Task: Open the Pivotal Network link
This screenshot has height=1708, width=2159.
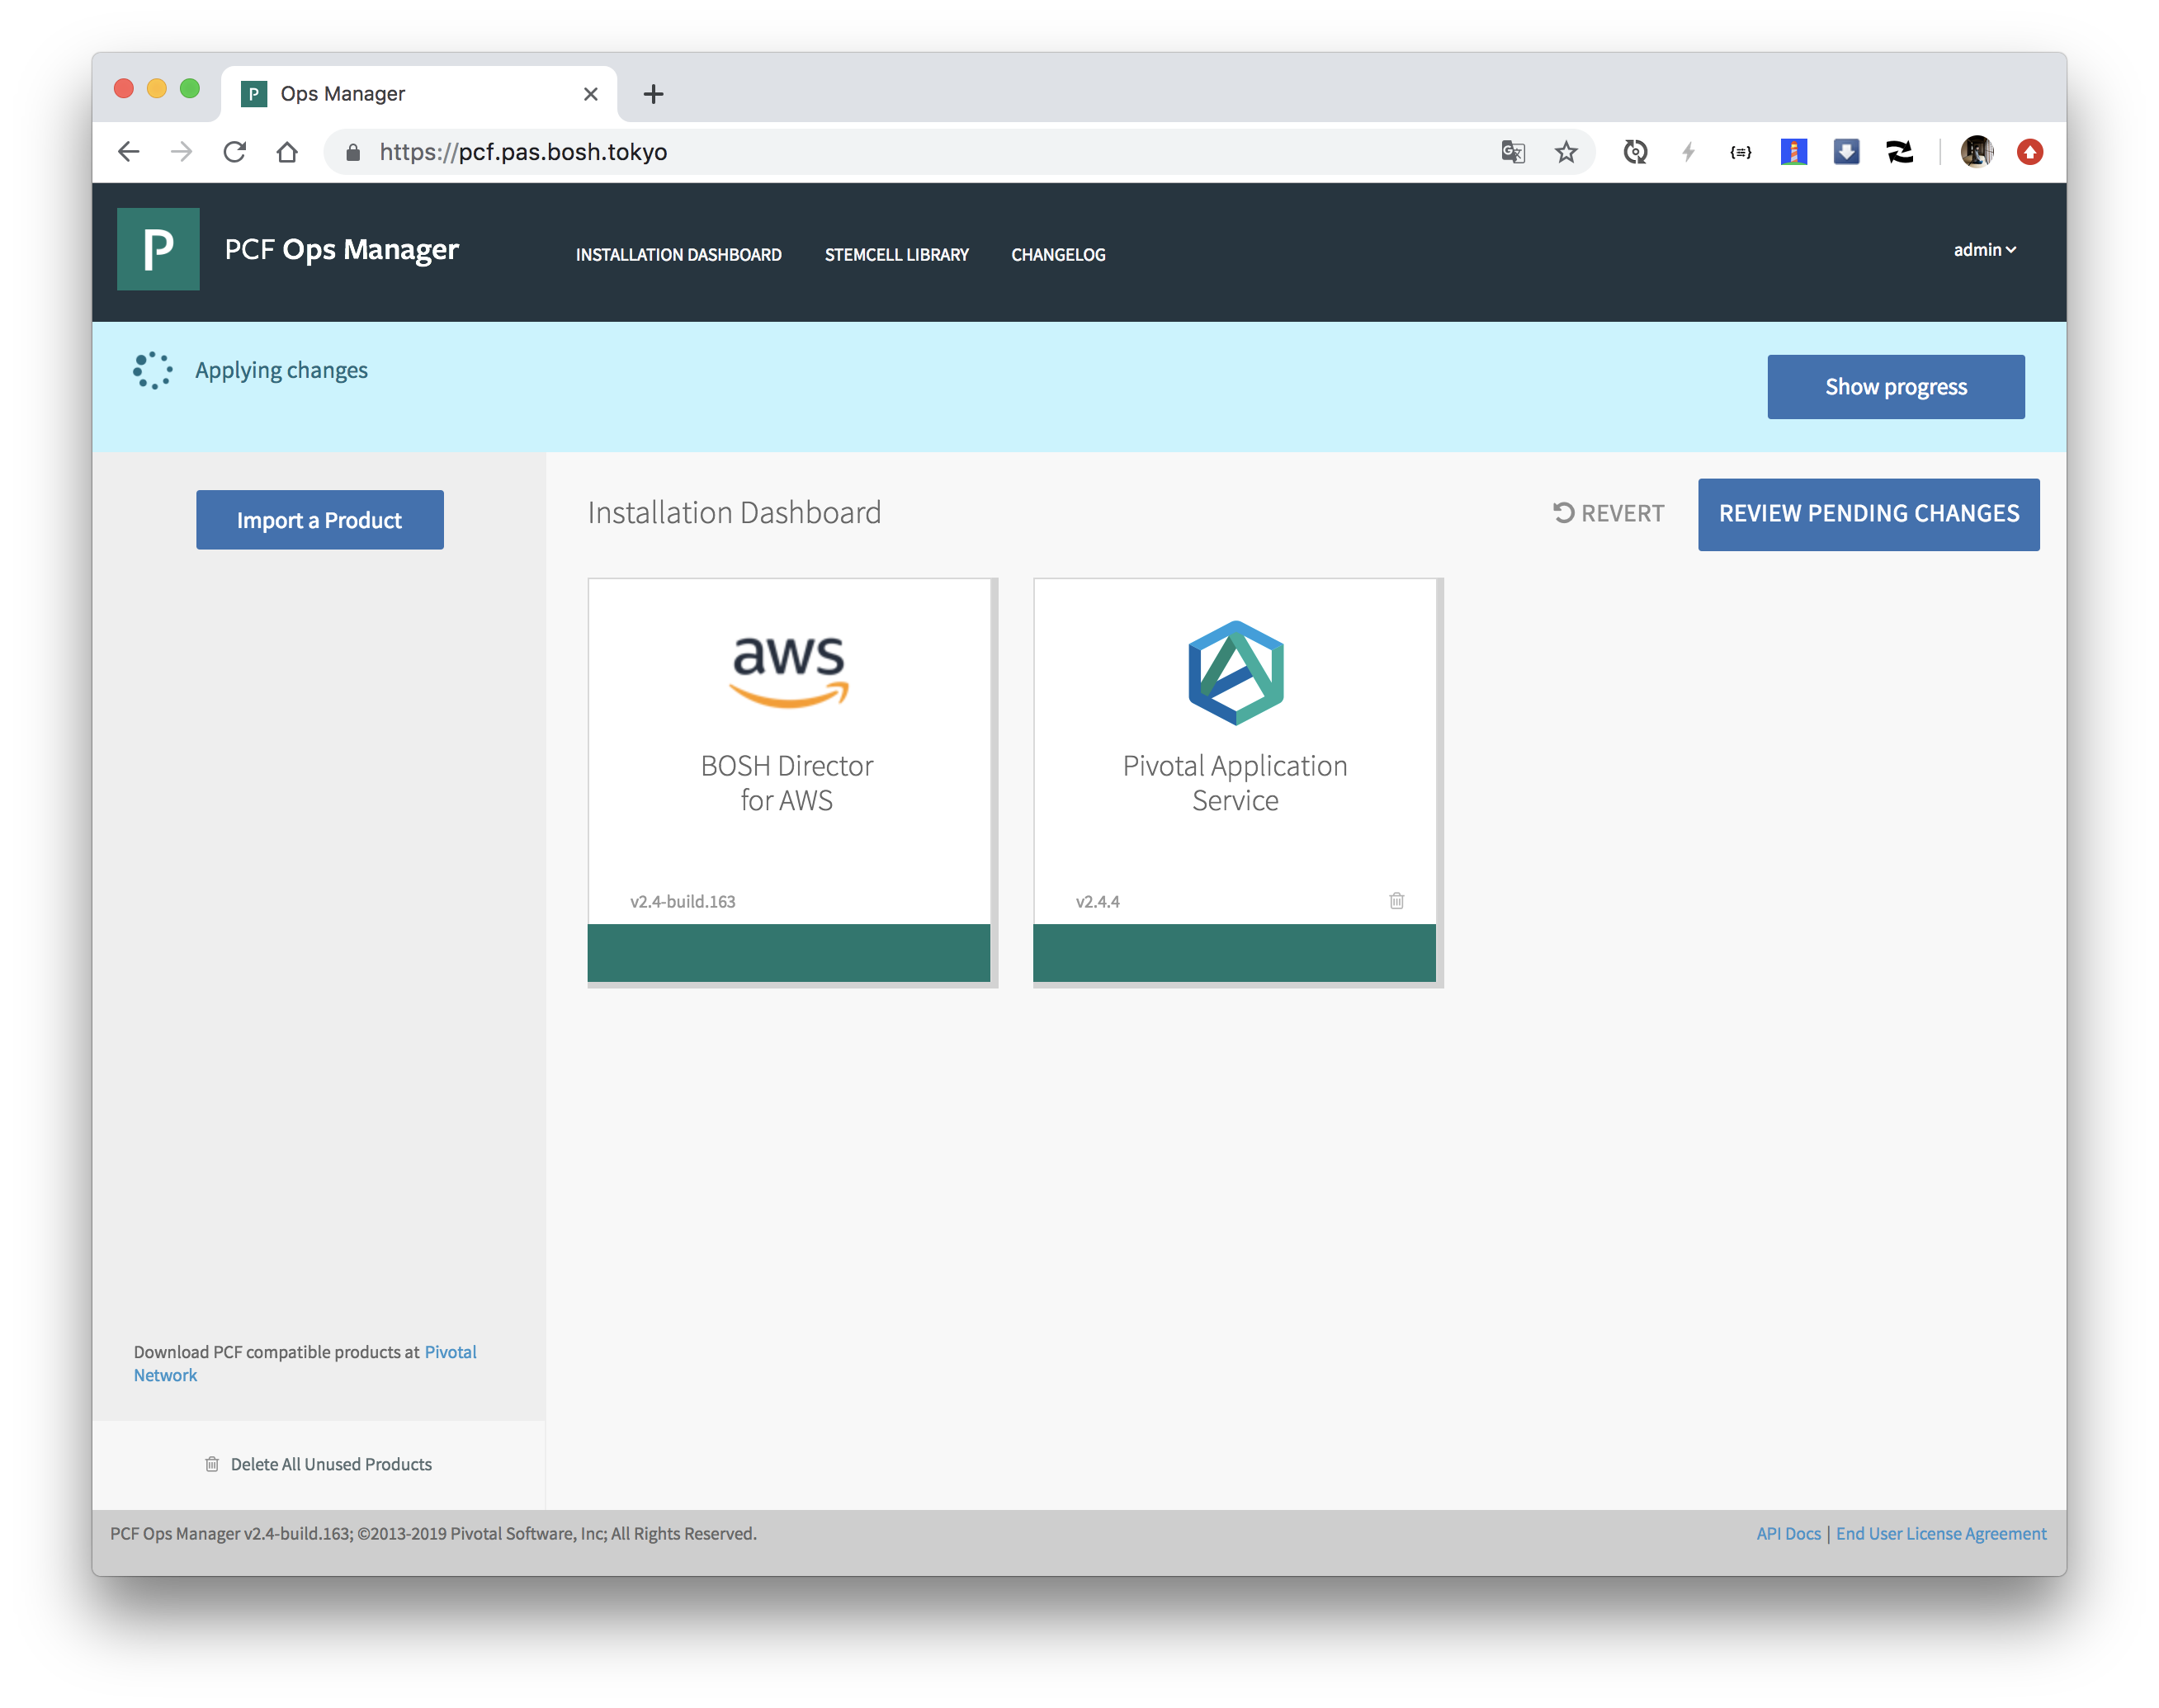Action: point(449,1352)
